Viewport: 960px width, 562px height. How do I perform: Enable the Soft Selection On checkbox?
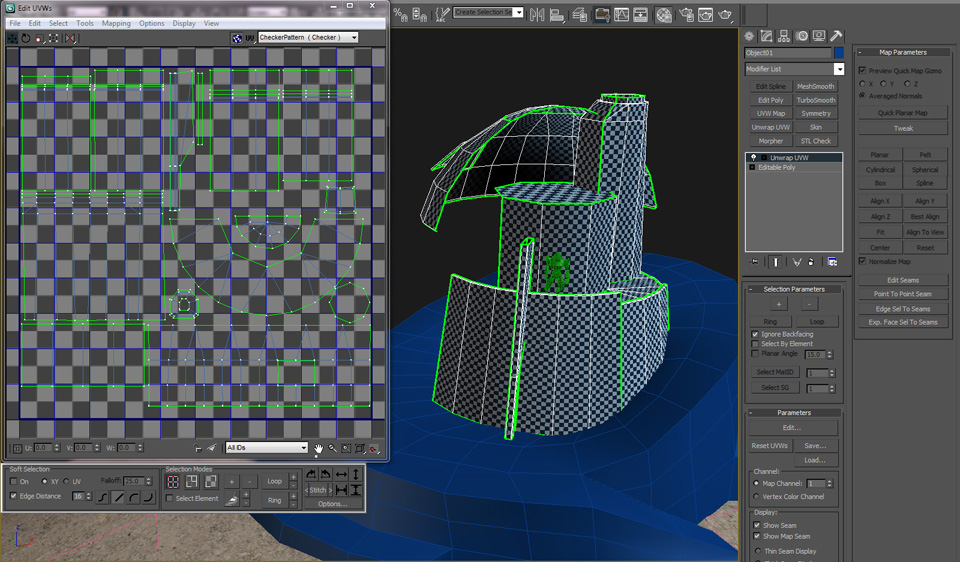pos(13,481)
